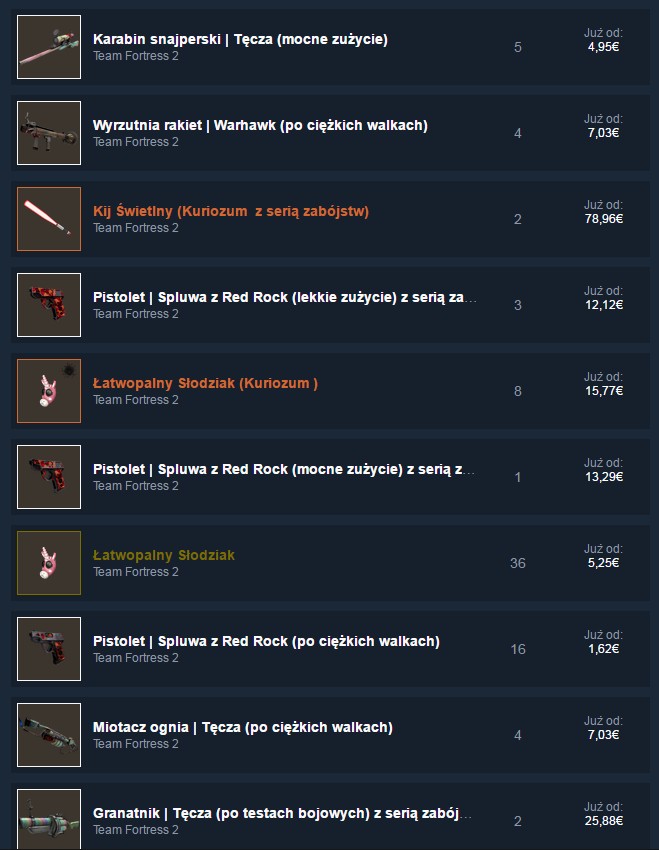This screenshot has height=850, width=659.
Task: Open Łatwopalny Słodziak (Kuriozum) title link
Action: click(205, 383)
